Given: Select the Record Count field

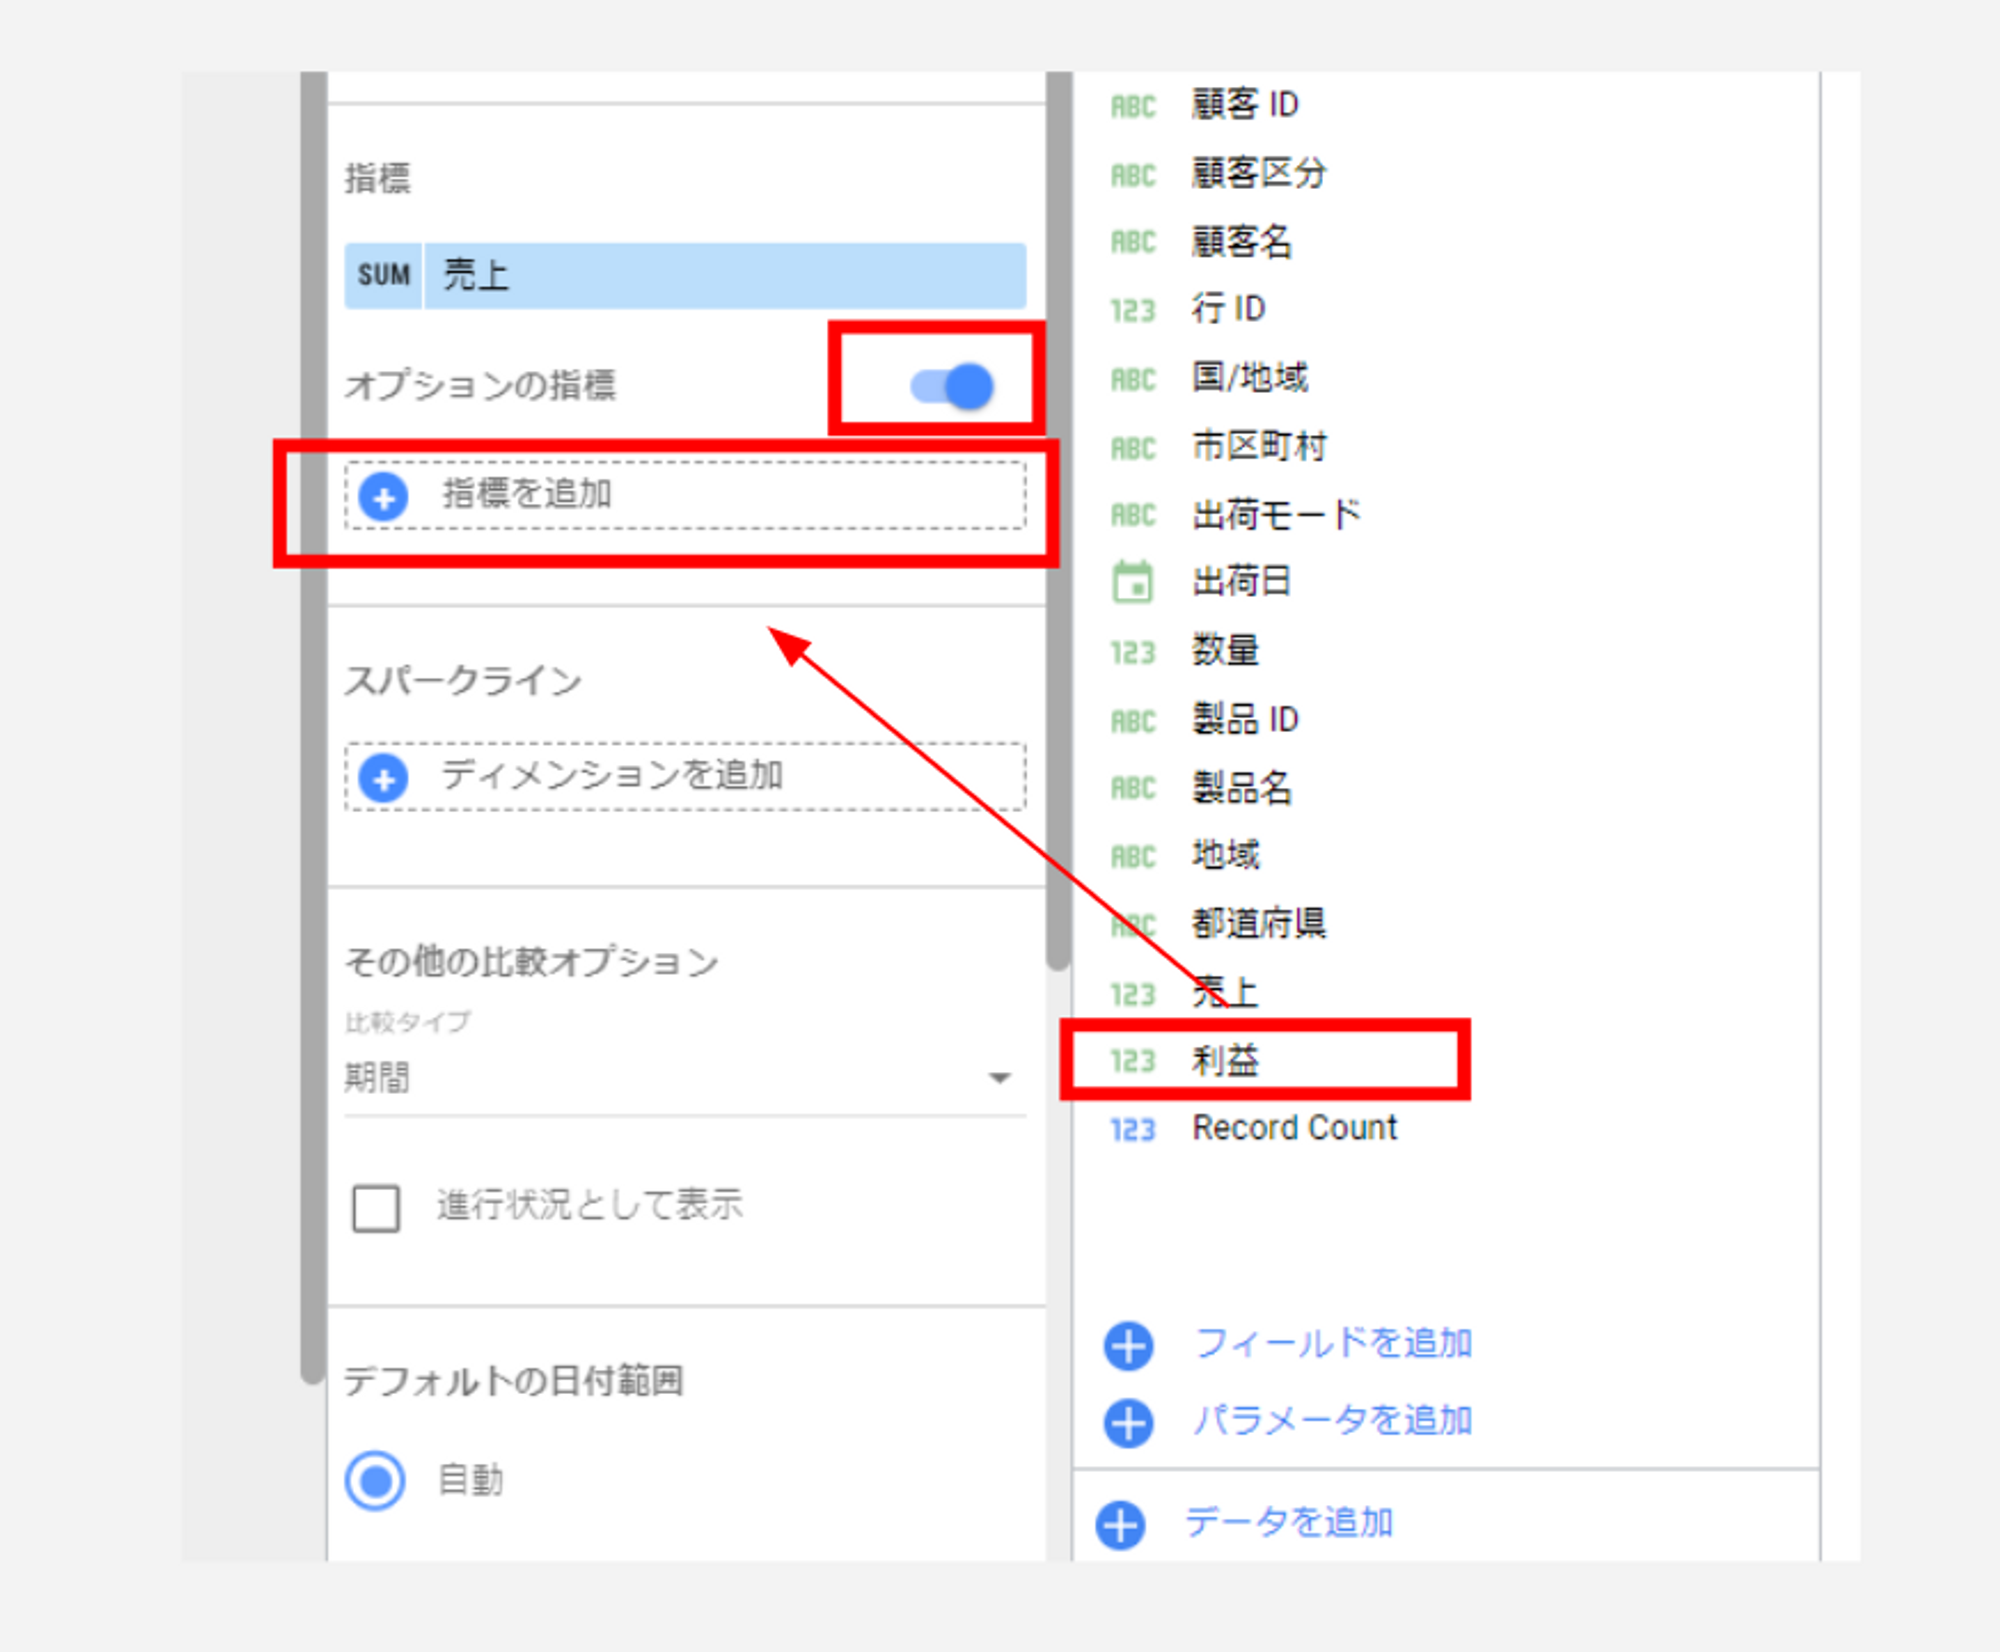Looking at the screenshot, I should click(1295, 1128).
